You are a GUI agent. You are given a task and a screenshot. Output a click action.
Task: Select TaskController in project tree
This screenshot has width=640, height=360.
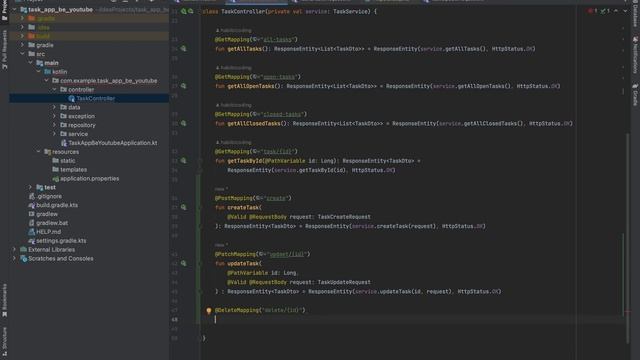pyautogui.click(x=96, y=98)
